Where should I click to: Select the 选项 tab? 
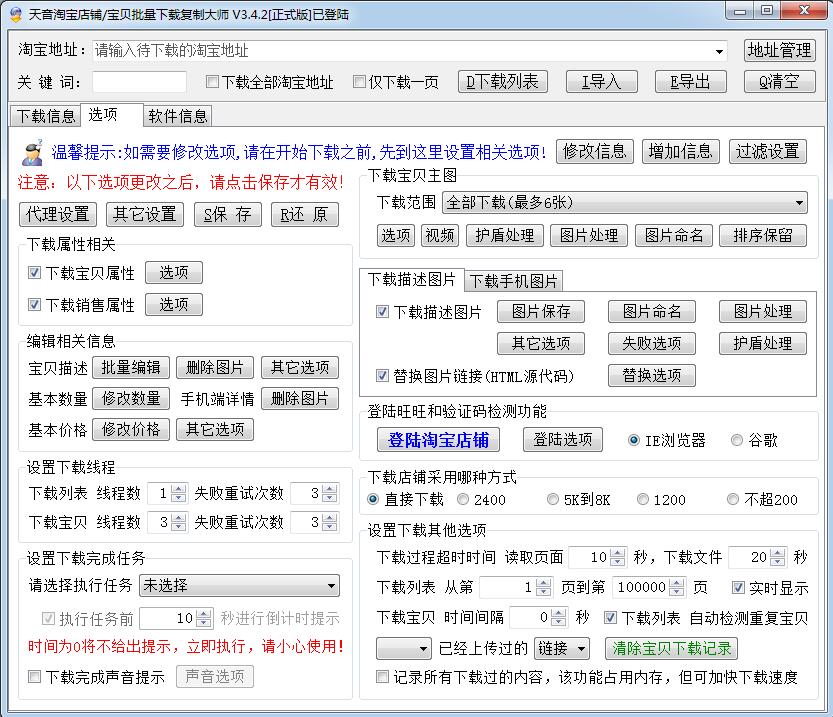[x=112, y=114]
